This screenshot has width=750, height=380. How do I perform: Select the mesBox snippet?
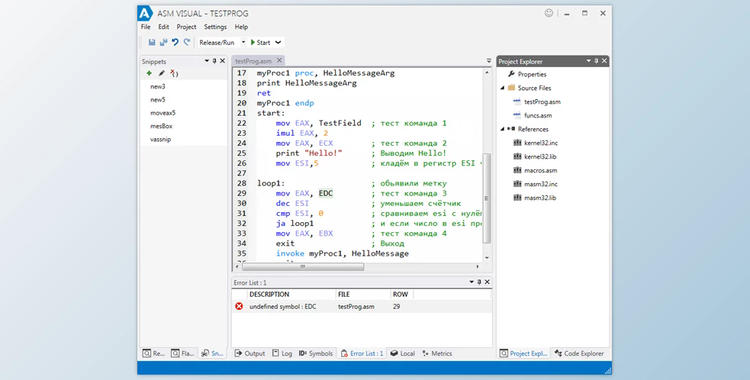pos(161,126)
